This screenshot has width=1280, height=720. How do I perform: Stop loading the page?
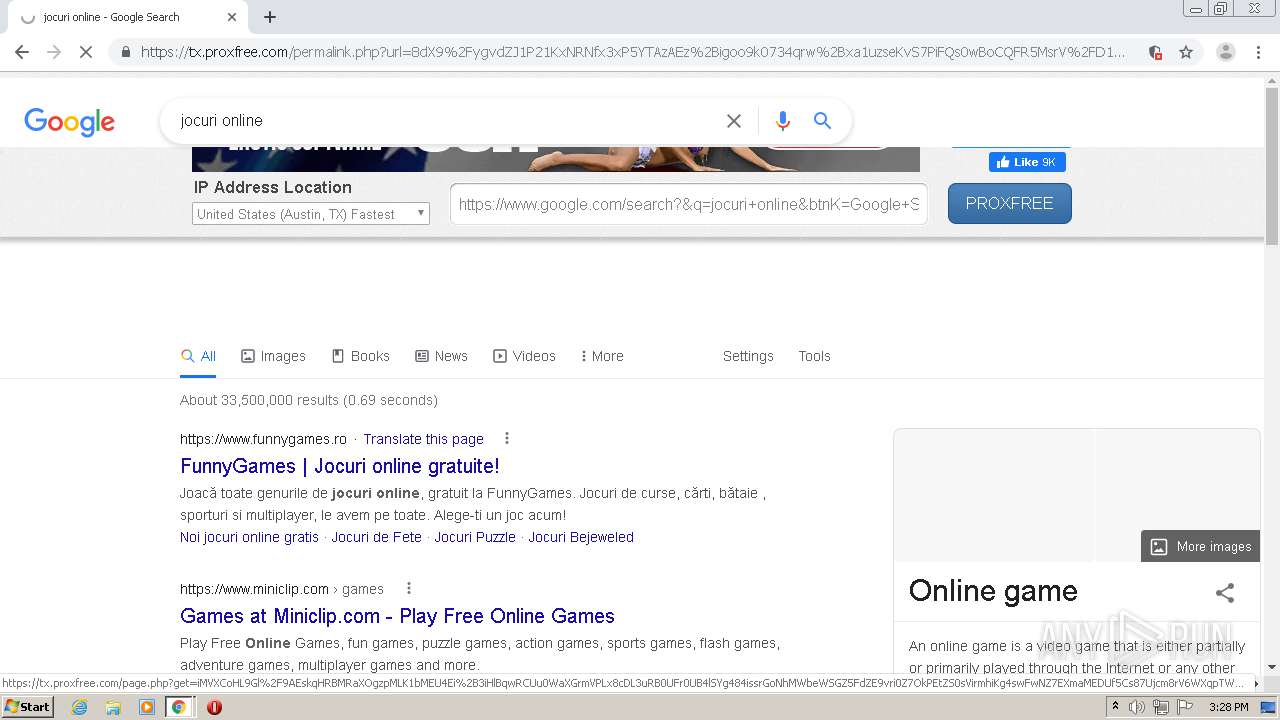(x=86, y=52)
